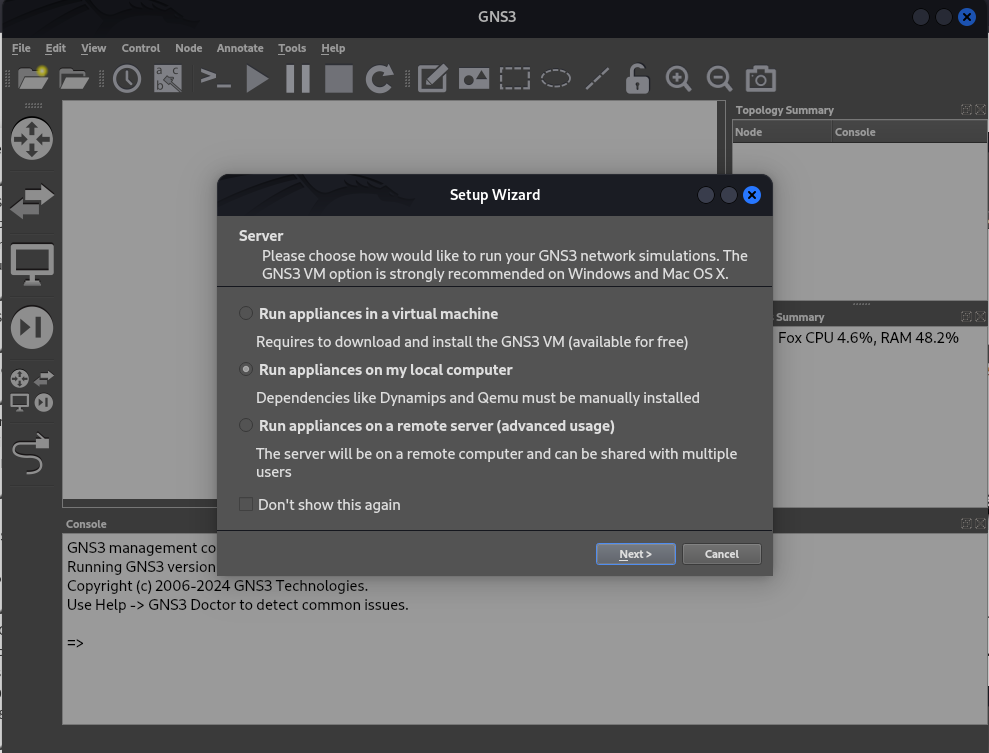Float the Servers Summary panel
Screen dimensions: 989x753
coord(966,317)
